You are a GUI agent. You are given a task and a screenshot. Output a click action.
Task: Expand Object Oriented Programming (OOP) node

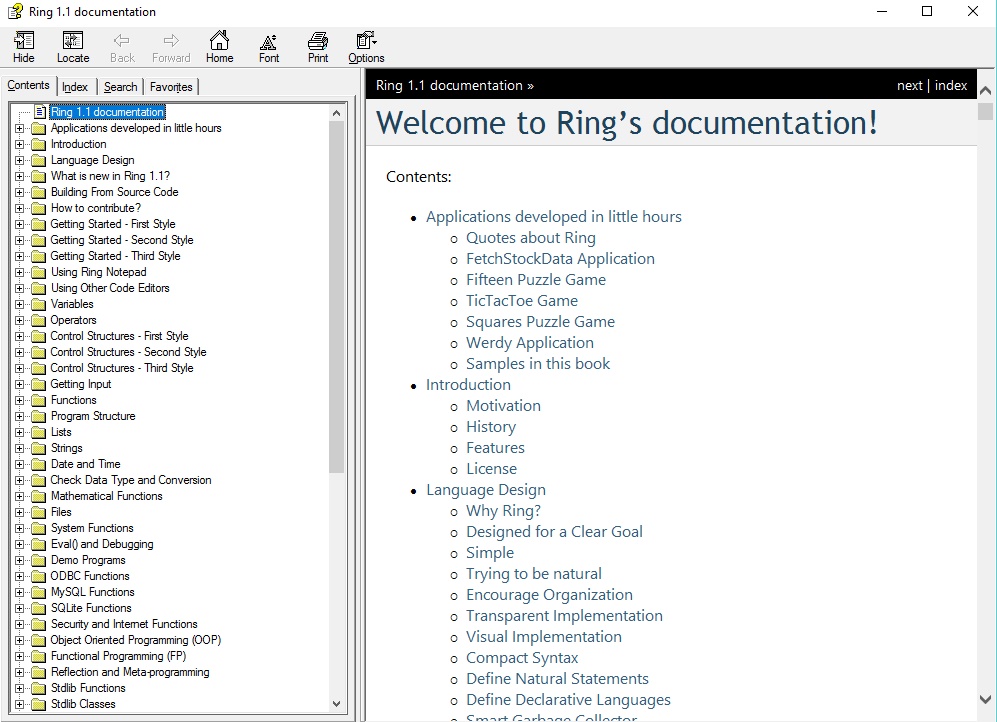click(19, 641)
